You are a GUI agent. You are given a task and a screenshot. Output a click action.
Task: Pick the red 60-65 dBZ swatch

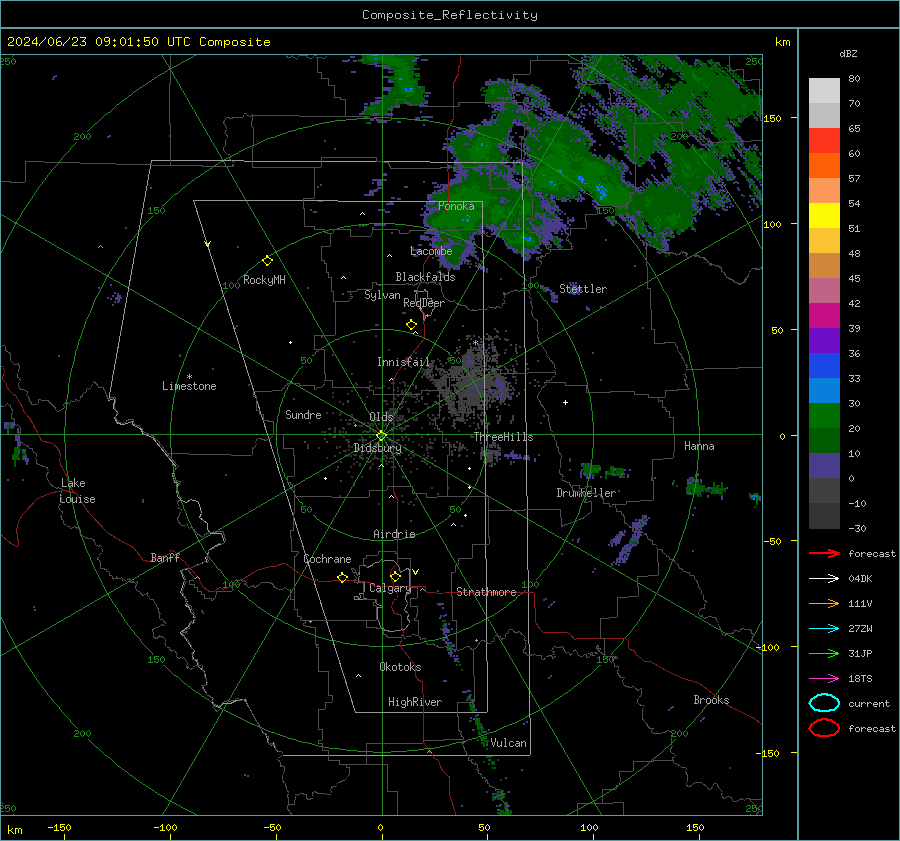pyautogui.click(x=824, y=141)
